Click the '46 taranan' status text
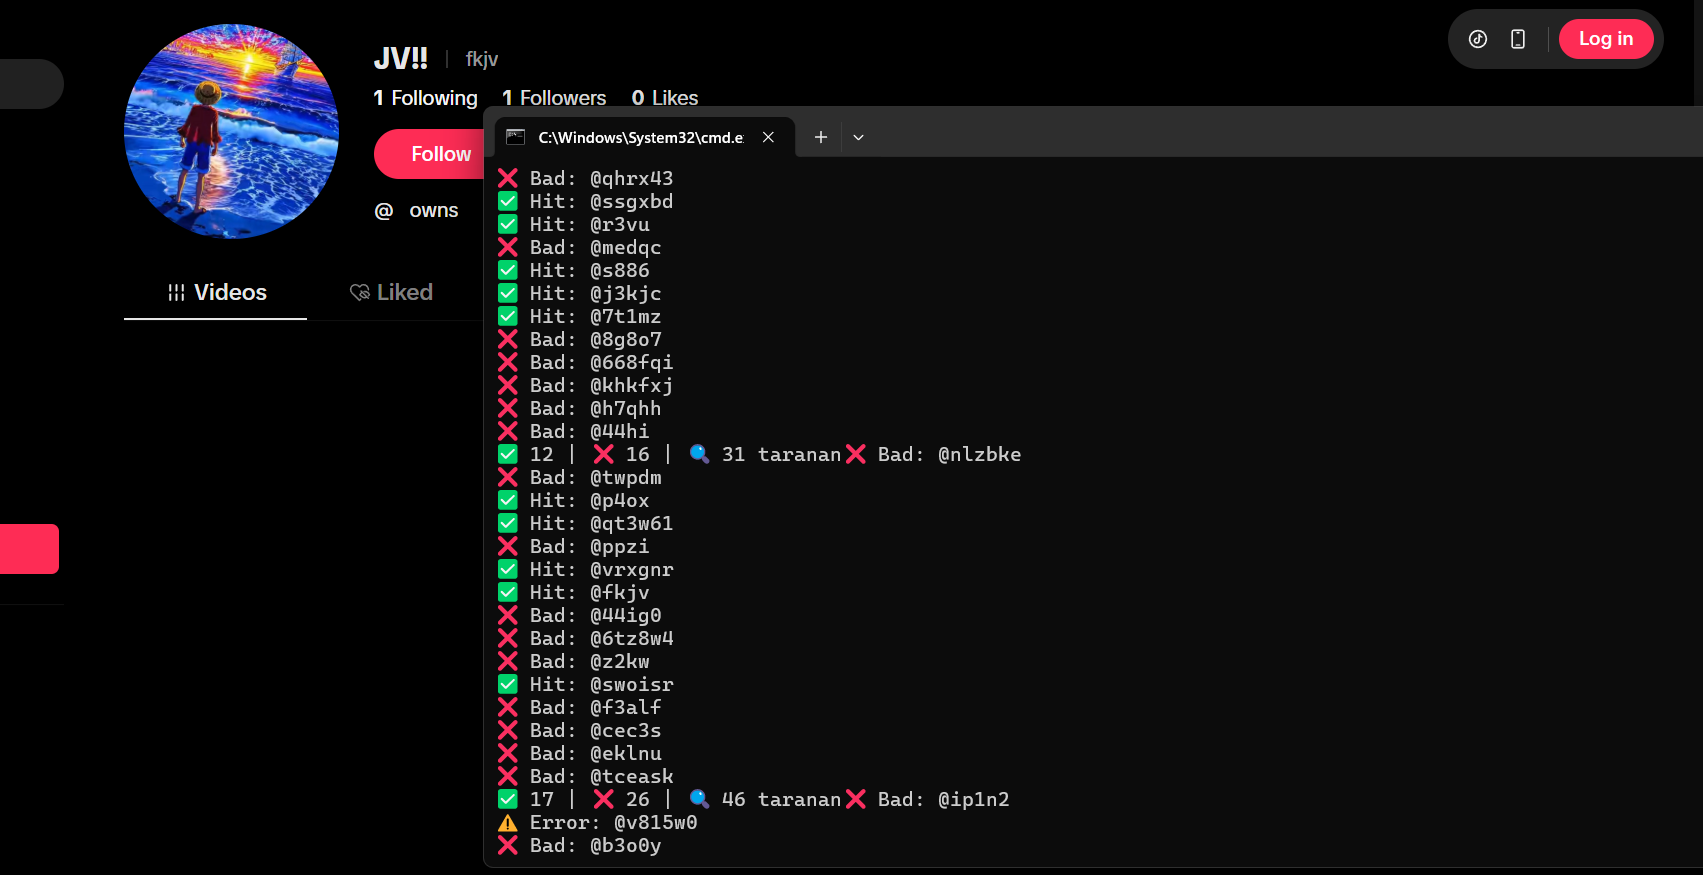The width and height of the screenshot is (1703, 875). pos(781,799)
